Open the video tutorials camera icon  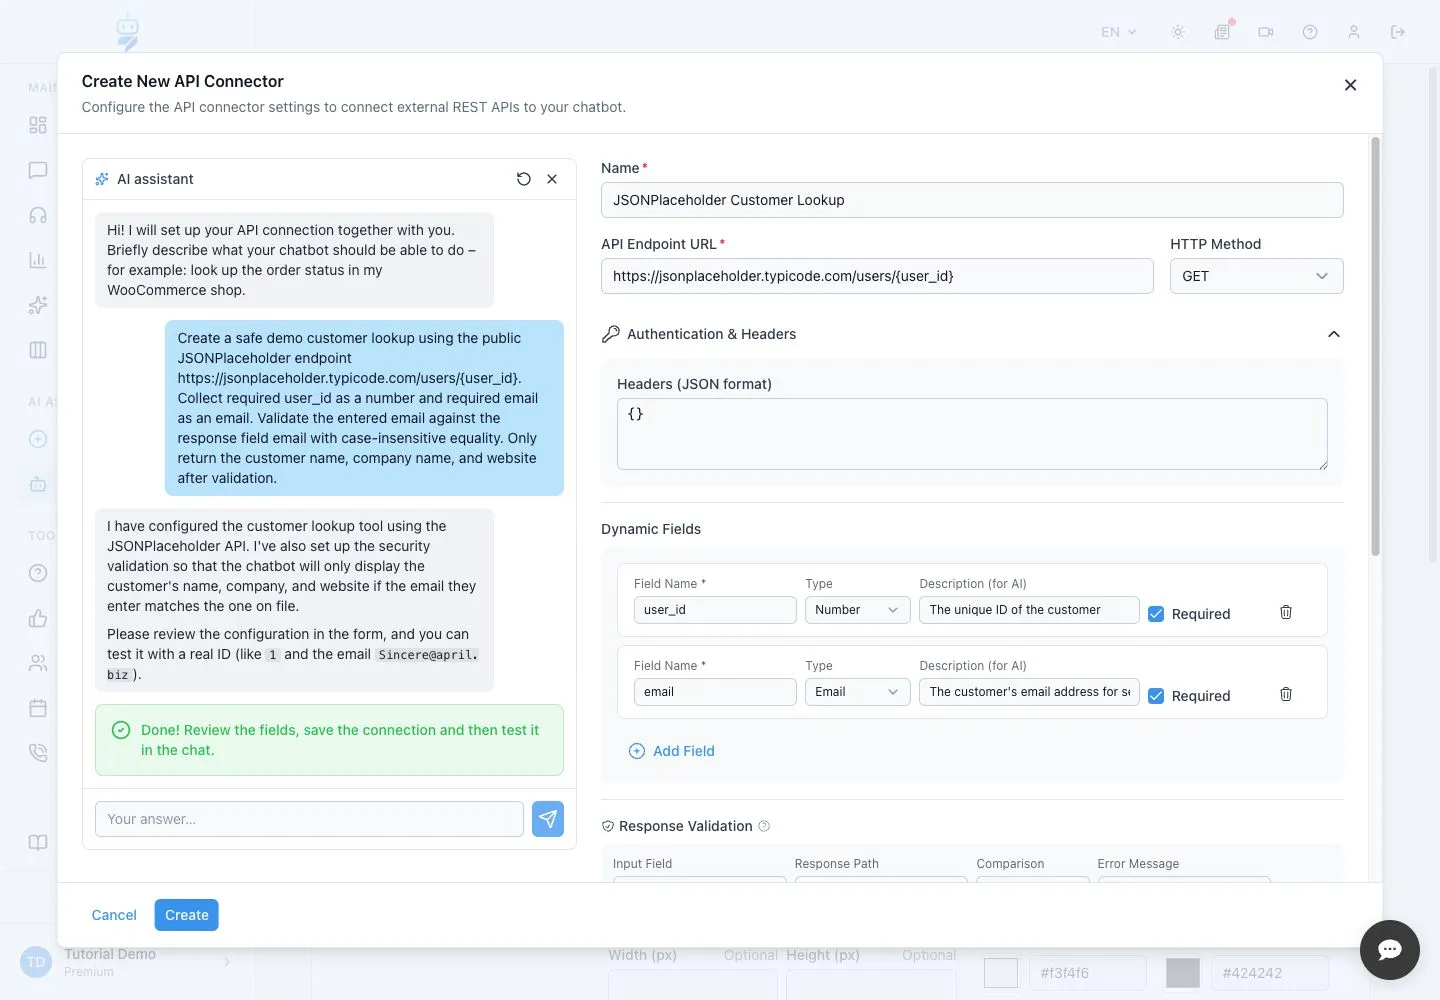click(1266, 32)
